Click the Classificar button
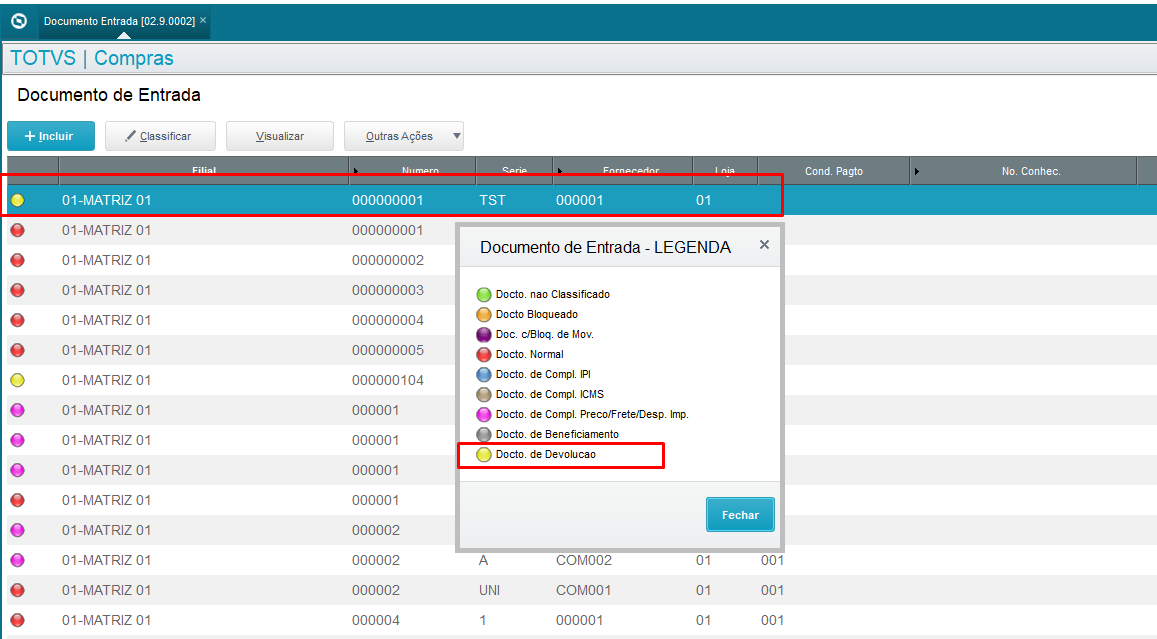This screenshot has width=1157, height=639. pyautogui.click(x=160, y=136)
